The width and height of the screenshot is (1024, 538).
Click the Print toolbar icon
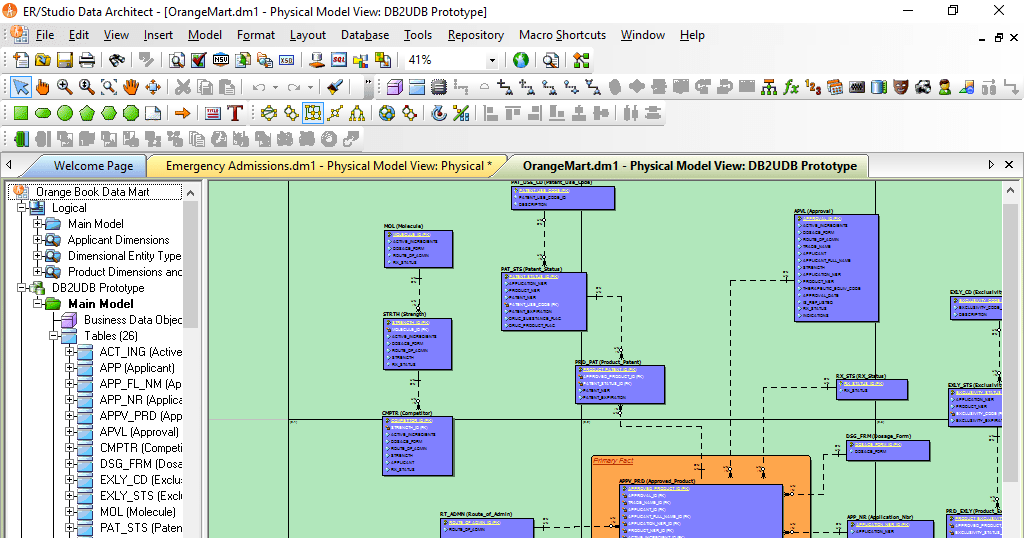[x=87, y=60]
